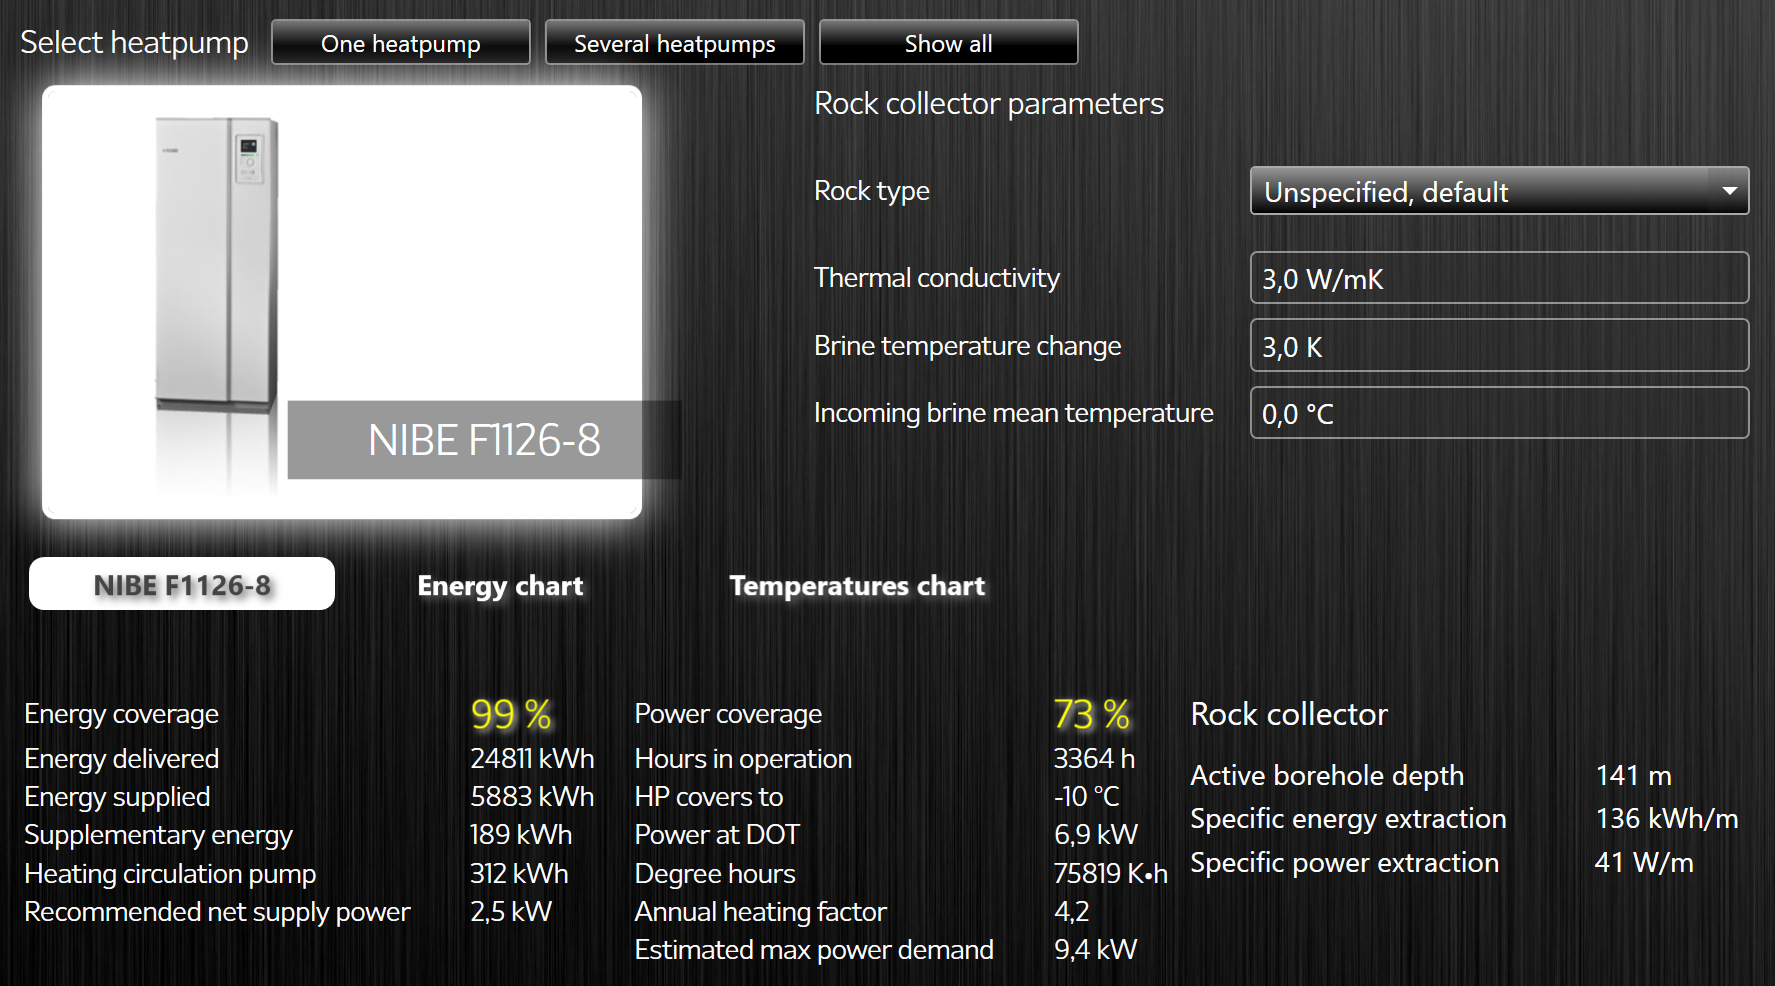Click the Annual heating factor label
Viewport: 1775px width, 986px height.
click(x=760, y=912)
